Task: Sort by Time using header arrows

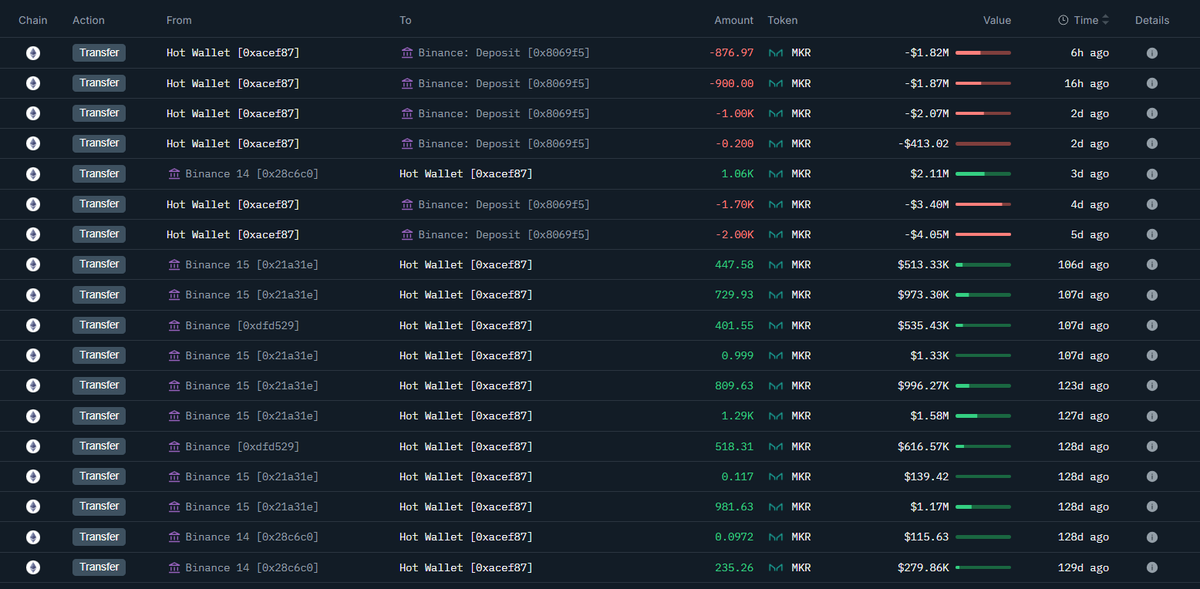Action: click(x=1106, y=20)
